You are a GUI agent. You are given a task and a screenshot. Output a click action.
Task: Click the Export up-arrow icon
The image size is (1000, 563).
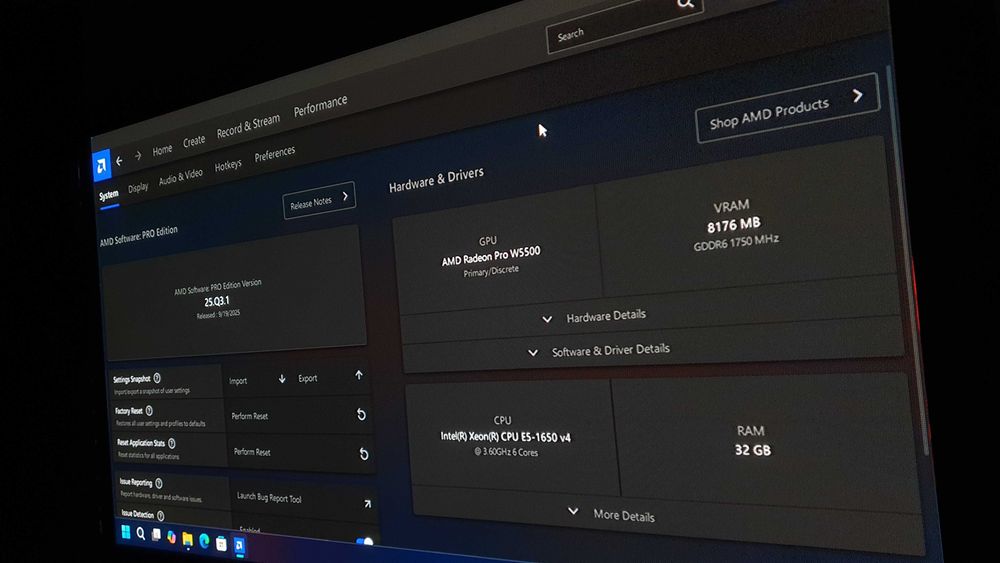click(359, 376)
